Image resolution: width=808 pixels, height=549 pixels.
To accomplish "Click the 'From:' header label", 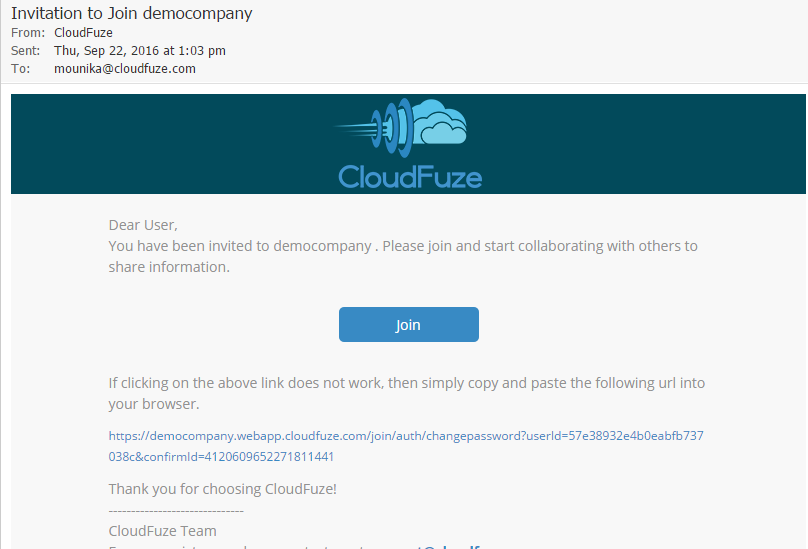I will tap(28, 32).
